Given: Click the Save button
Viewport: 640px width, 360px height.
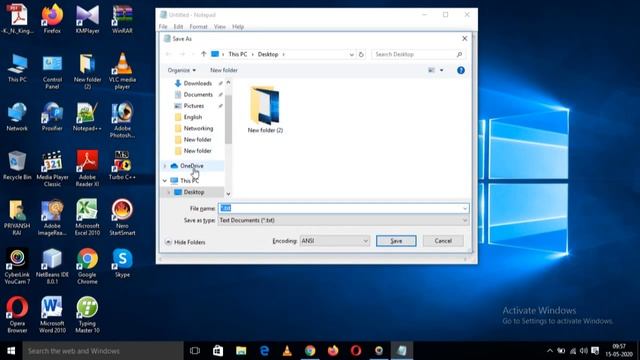Looking at the screenshot, I should tap(396, 241).
